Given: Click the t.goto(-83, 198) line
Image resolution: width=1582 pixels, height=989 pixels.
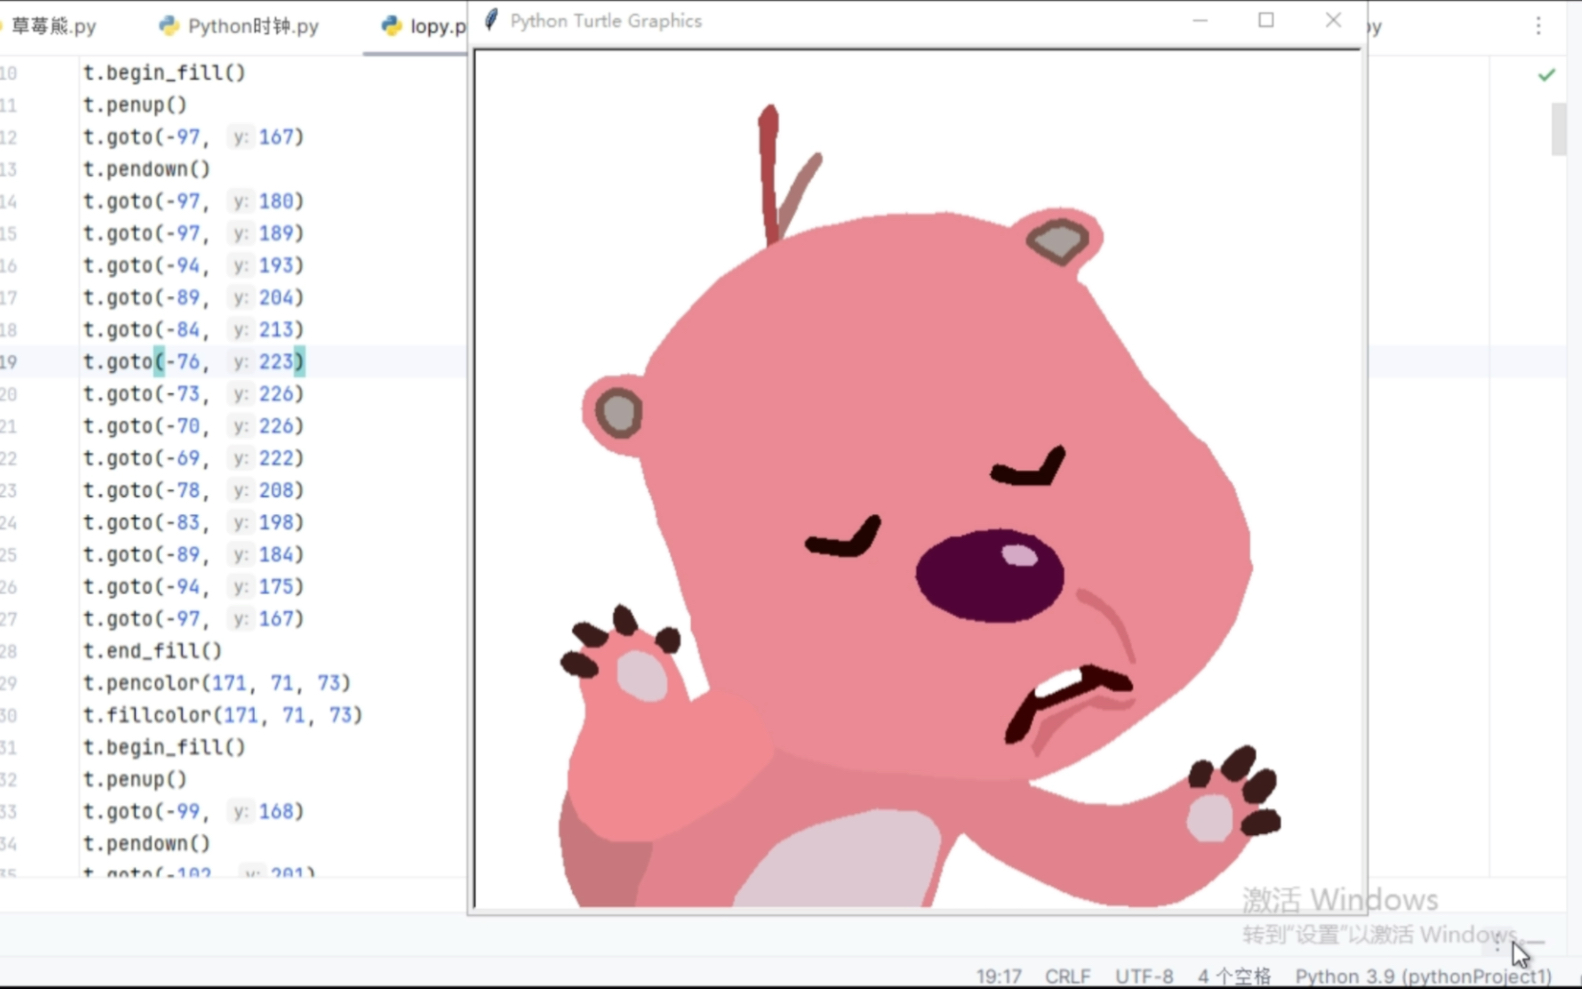Looking at the screenshot, I should coord(193,522).
